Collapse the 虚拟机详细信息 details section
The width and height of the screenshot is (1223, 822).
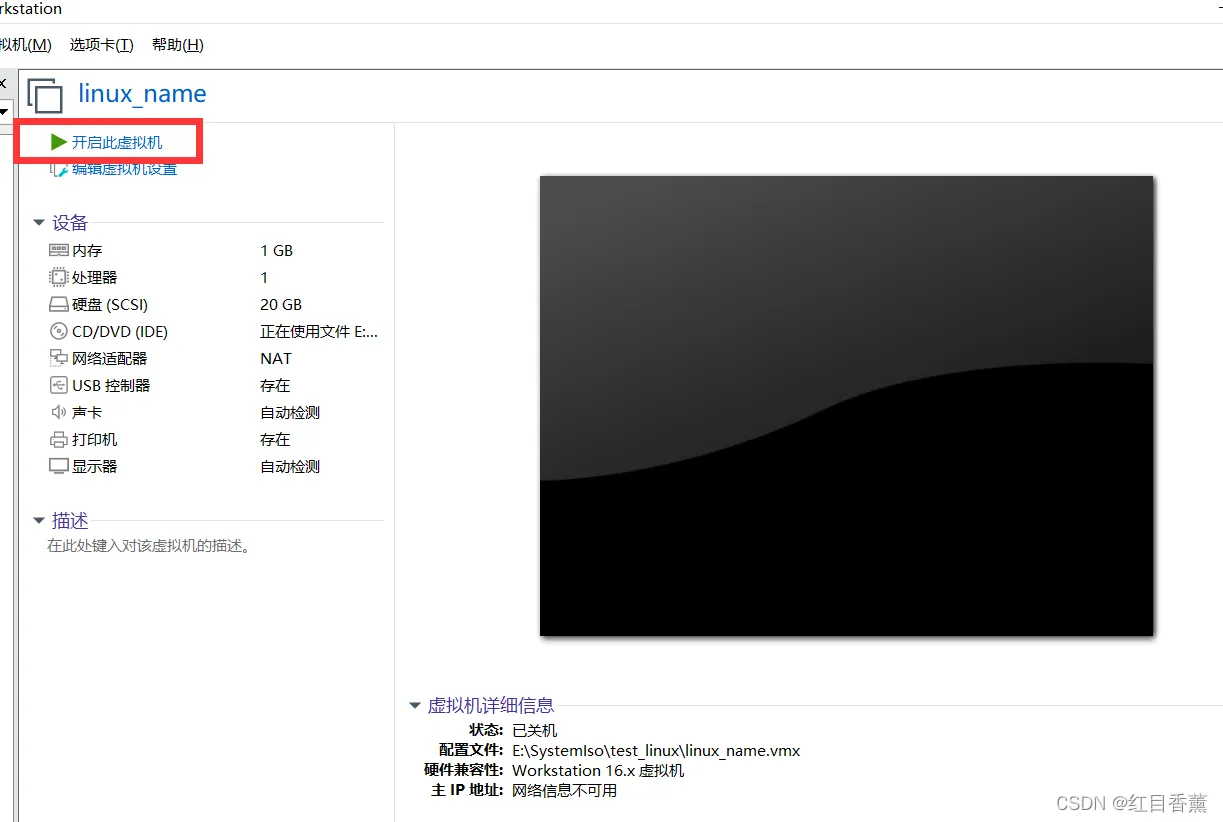(x=413, y=705)
